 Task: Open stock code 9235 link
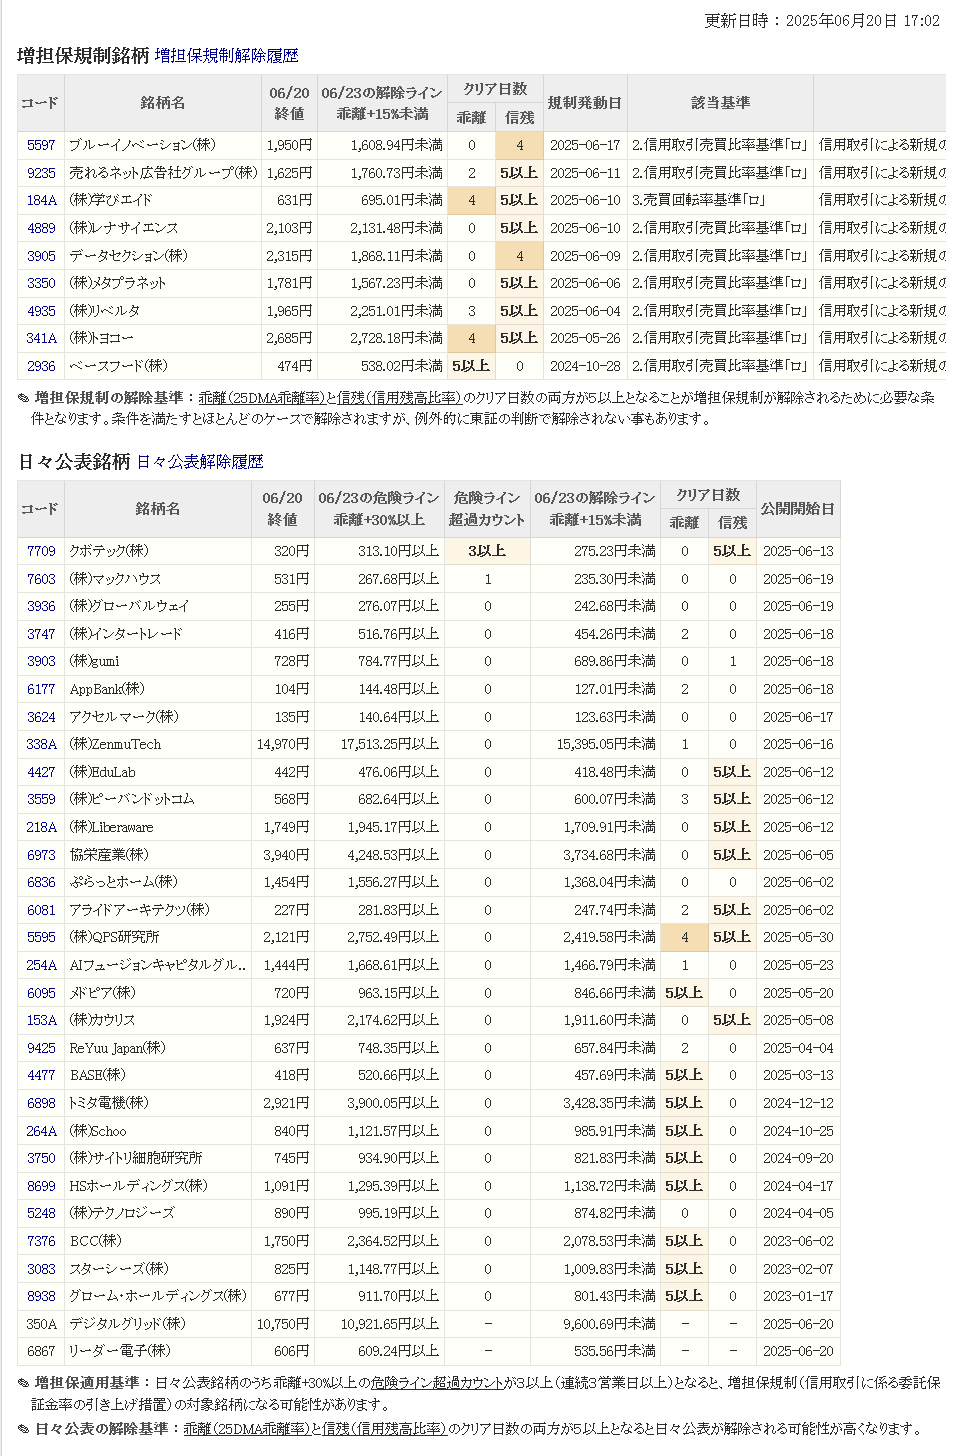pyautogui.click(x=41, y=173)
